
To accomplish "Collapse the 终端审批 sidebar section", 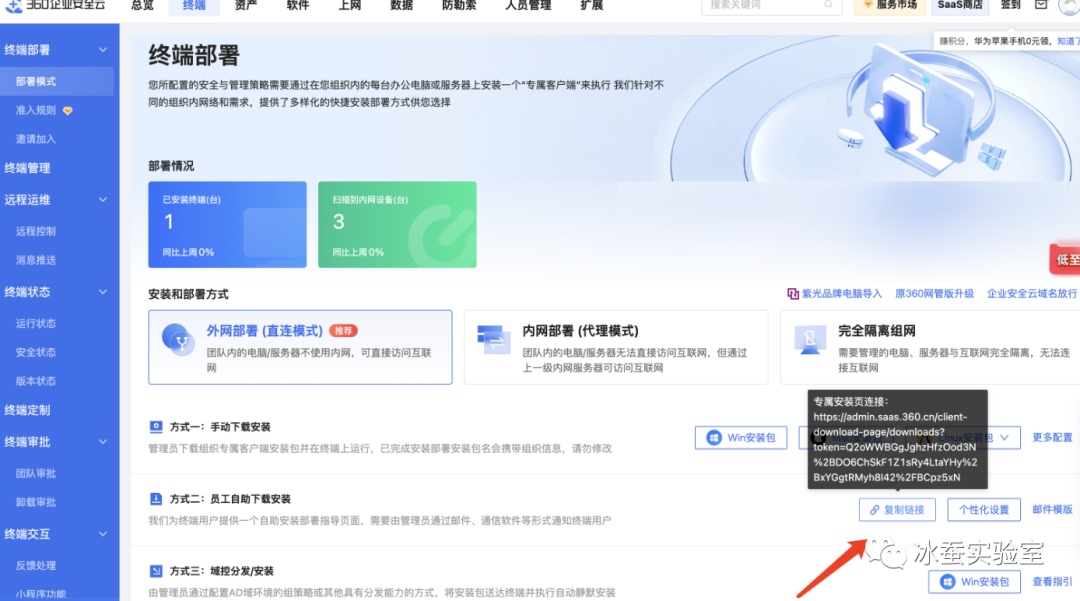I will 103,442.
